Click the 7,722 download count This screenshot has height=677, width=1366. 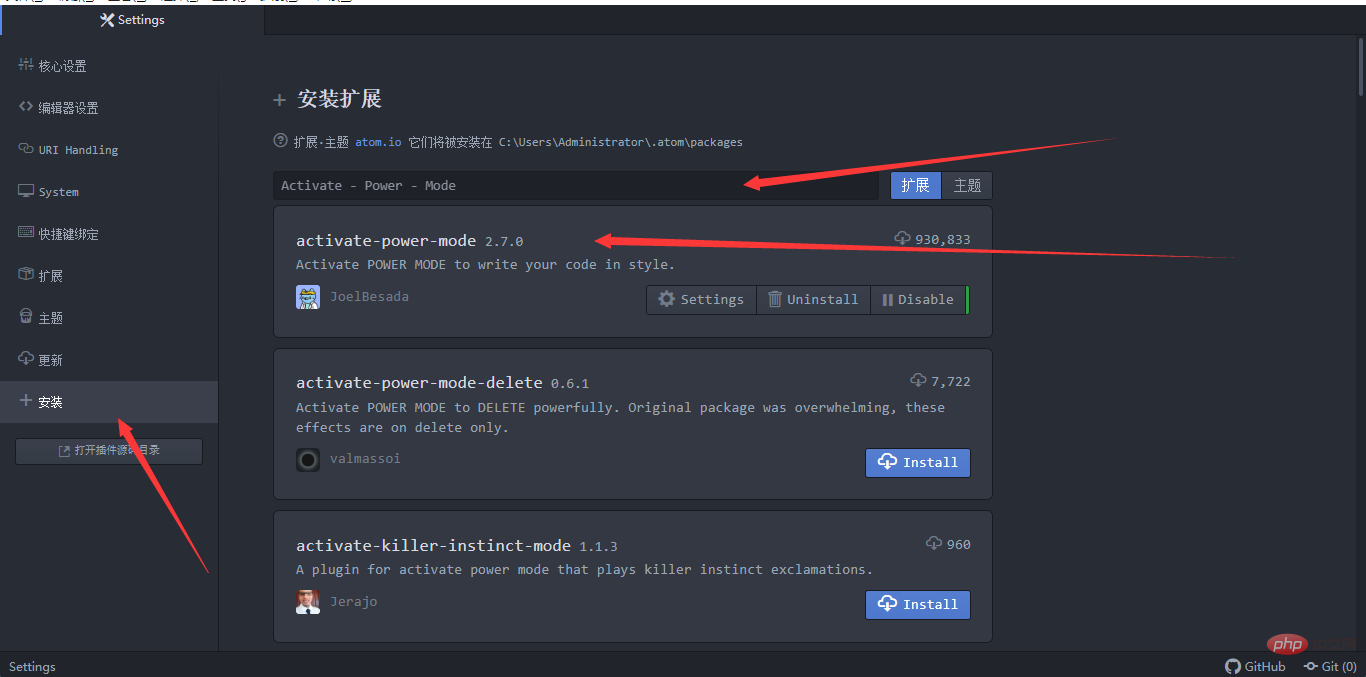coord(951,382)
